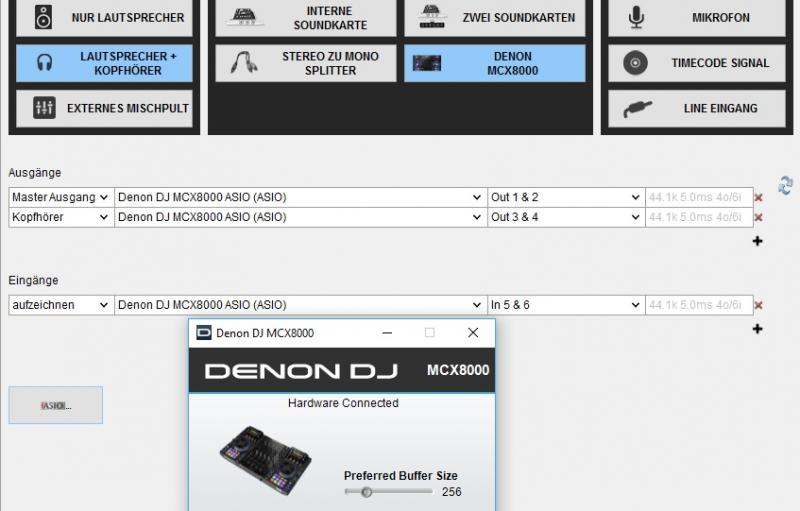Select the Nur Lautsprecher output option

[x=104, y=18]
